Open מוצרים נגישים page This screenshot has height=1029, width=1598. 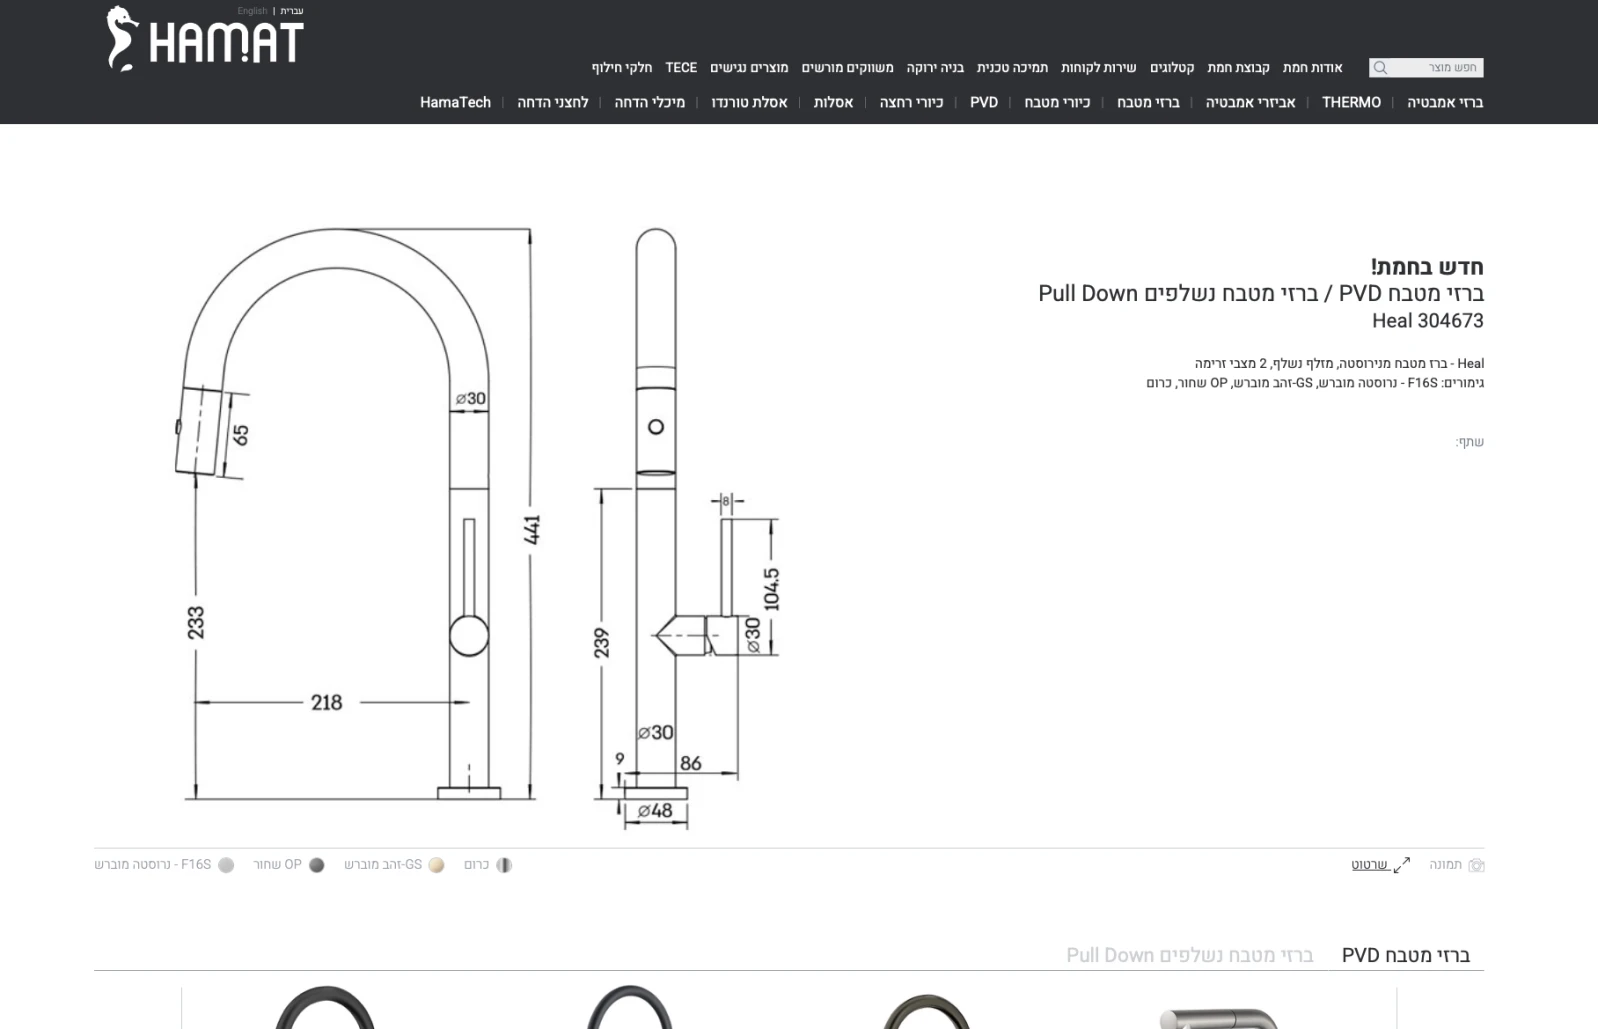[x=749, y=68]
